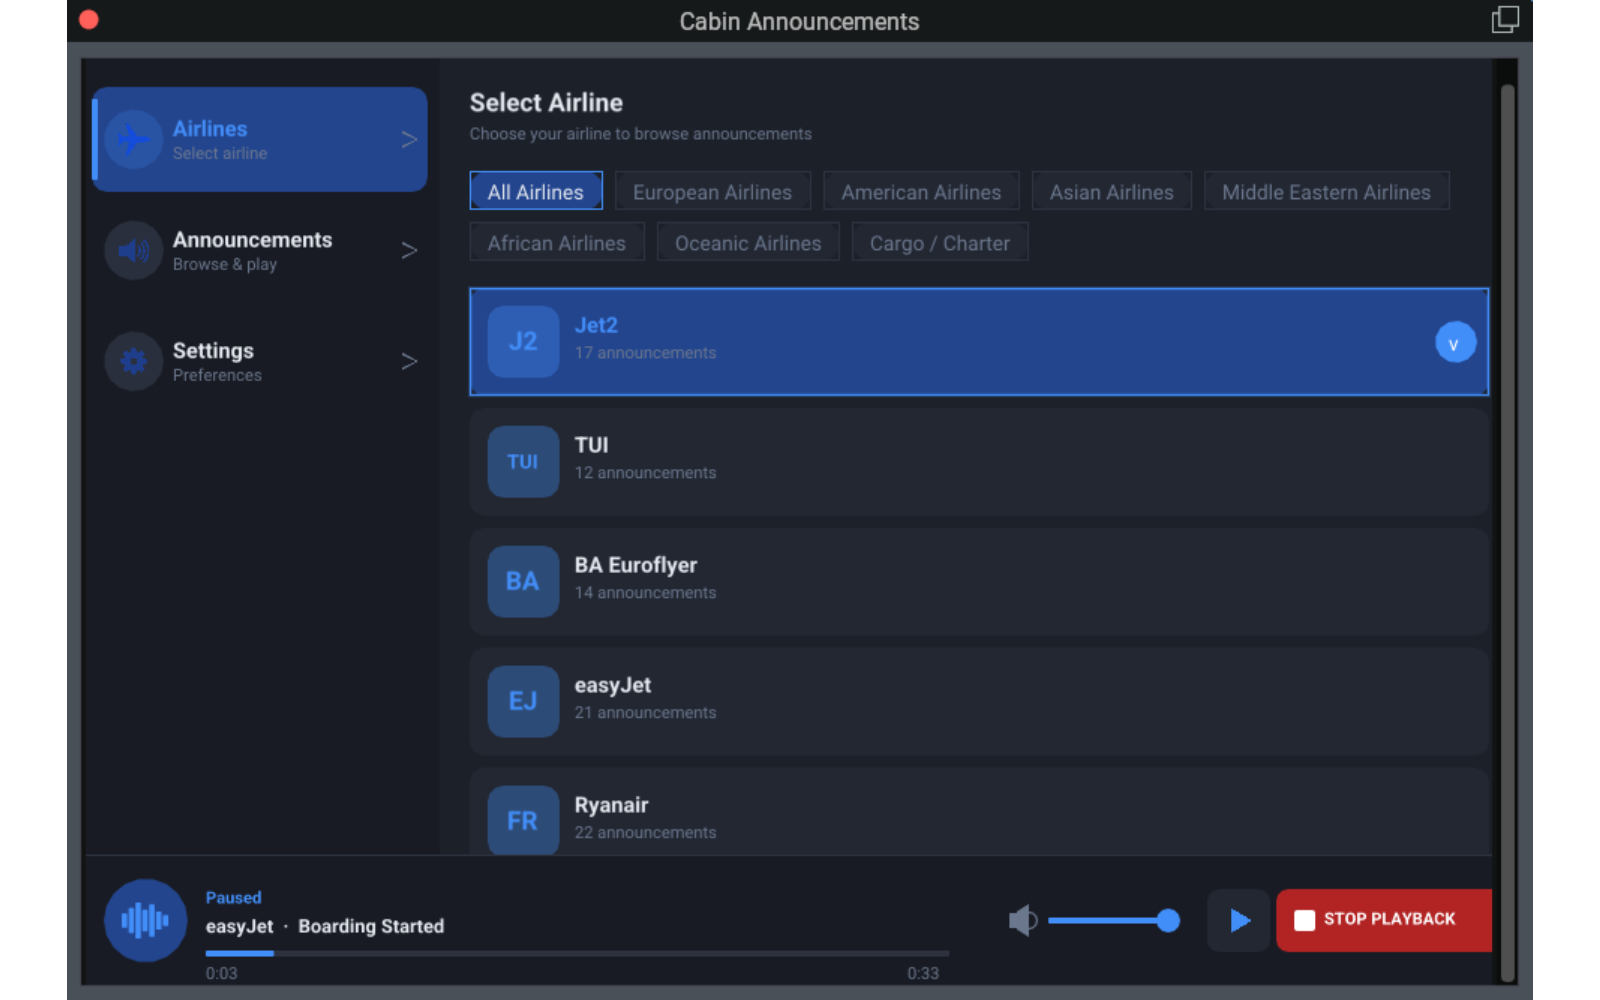1600x1000 pixels.
Task: Expand the Announcements sidebar chevron
Action: coord(409,250)
